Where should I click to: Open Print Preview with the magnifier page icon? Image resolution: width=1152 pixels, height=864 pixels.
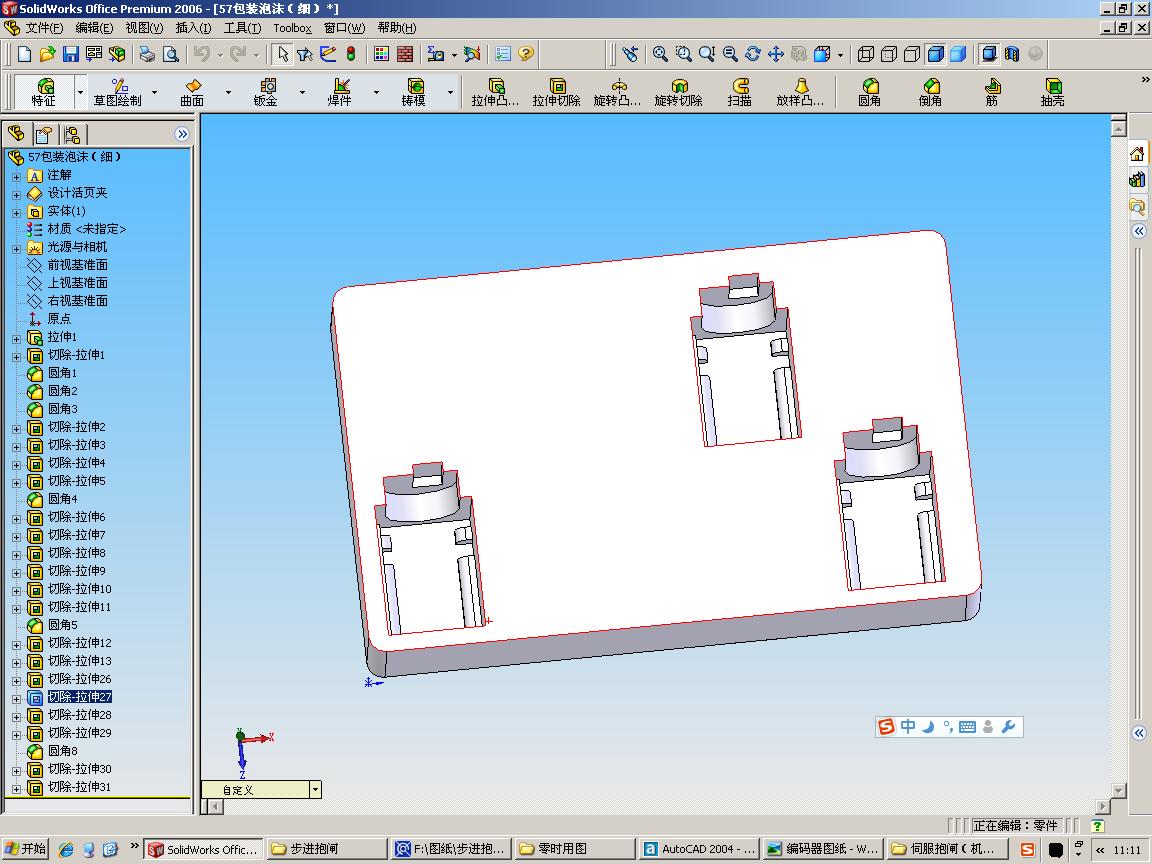(170, 54)
